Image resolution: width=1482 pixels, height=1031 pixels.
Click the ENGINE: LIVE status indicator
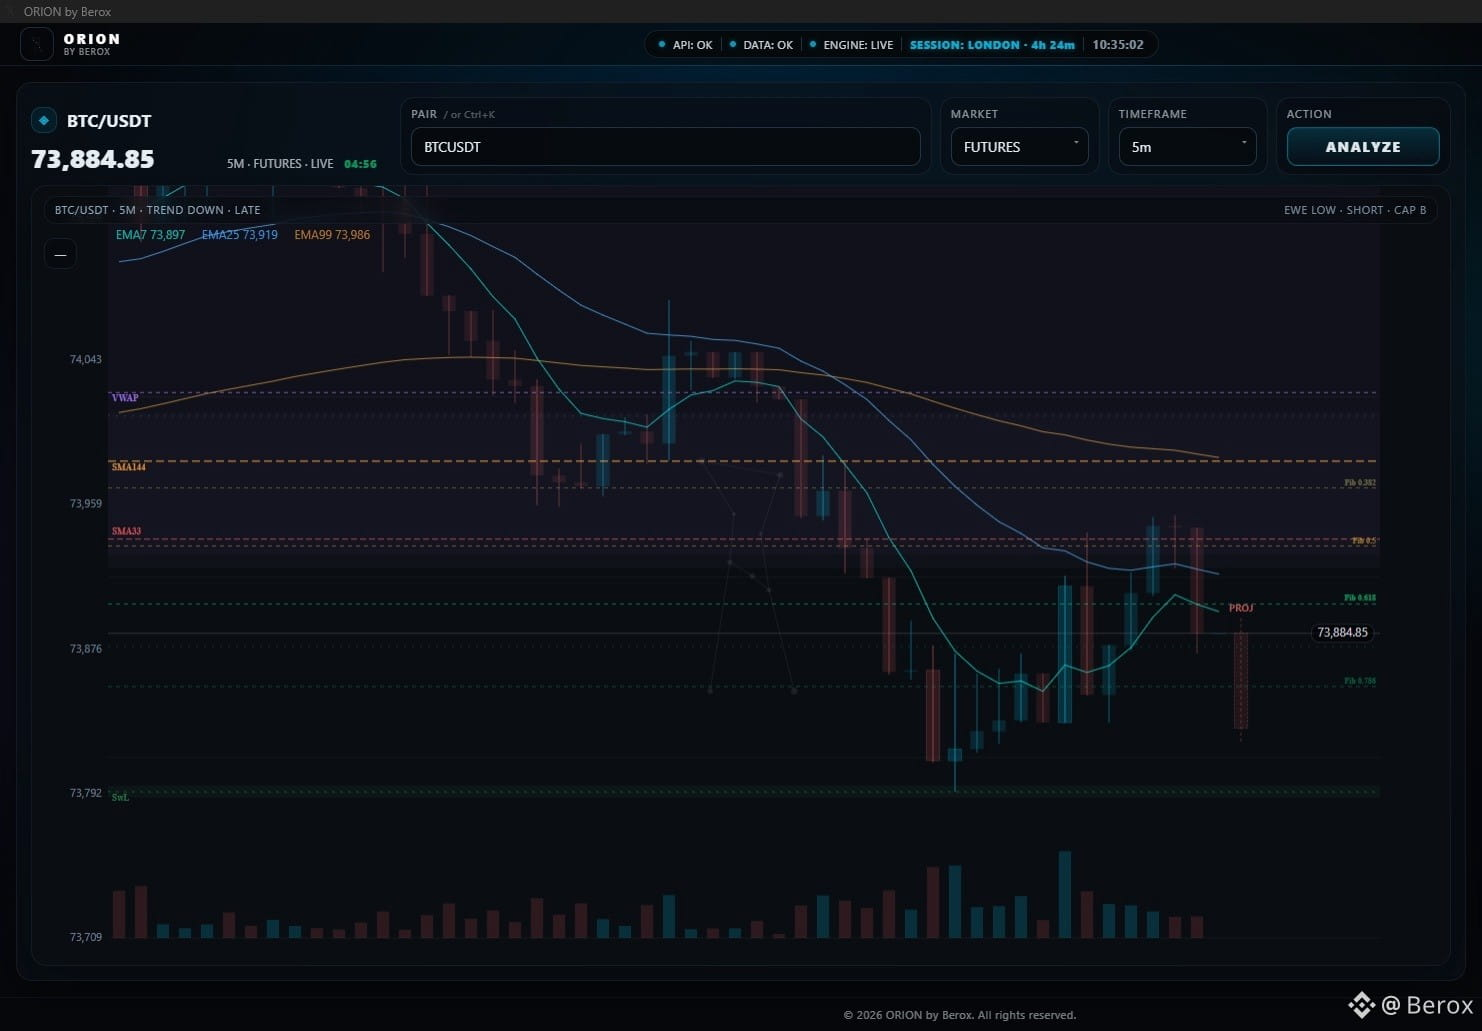pyautogui.click(x=851, y=45)
